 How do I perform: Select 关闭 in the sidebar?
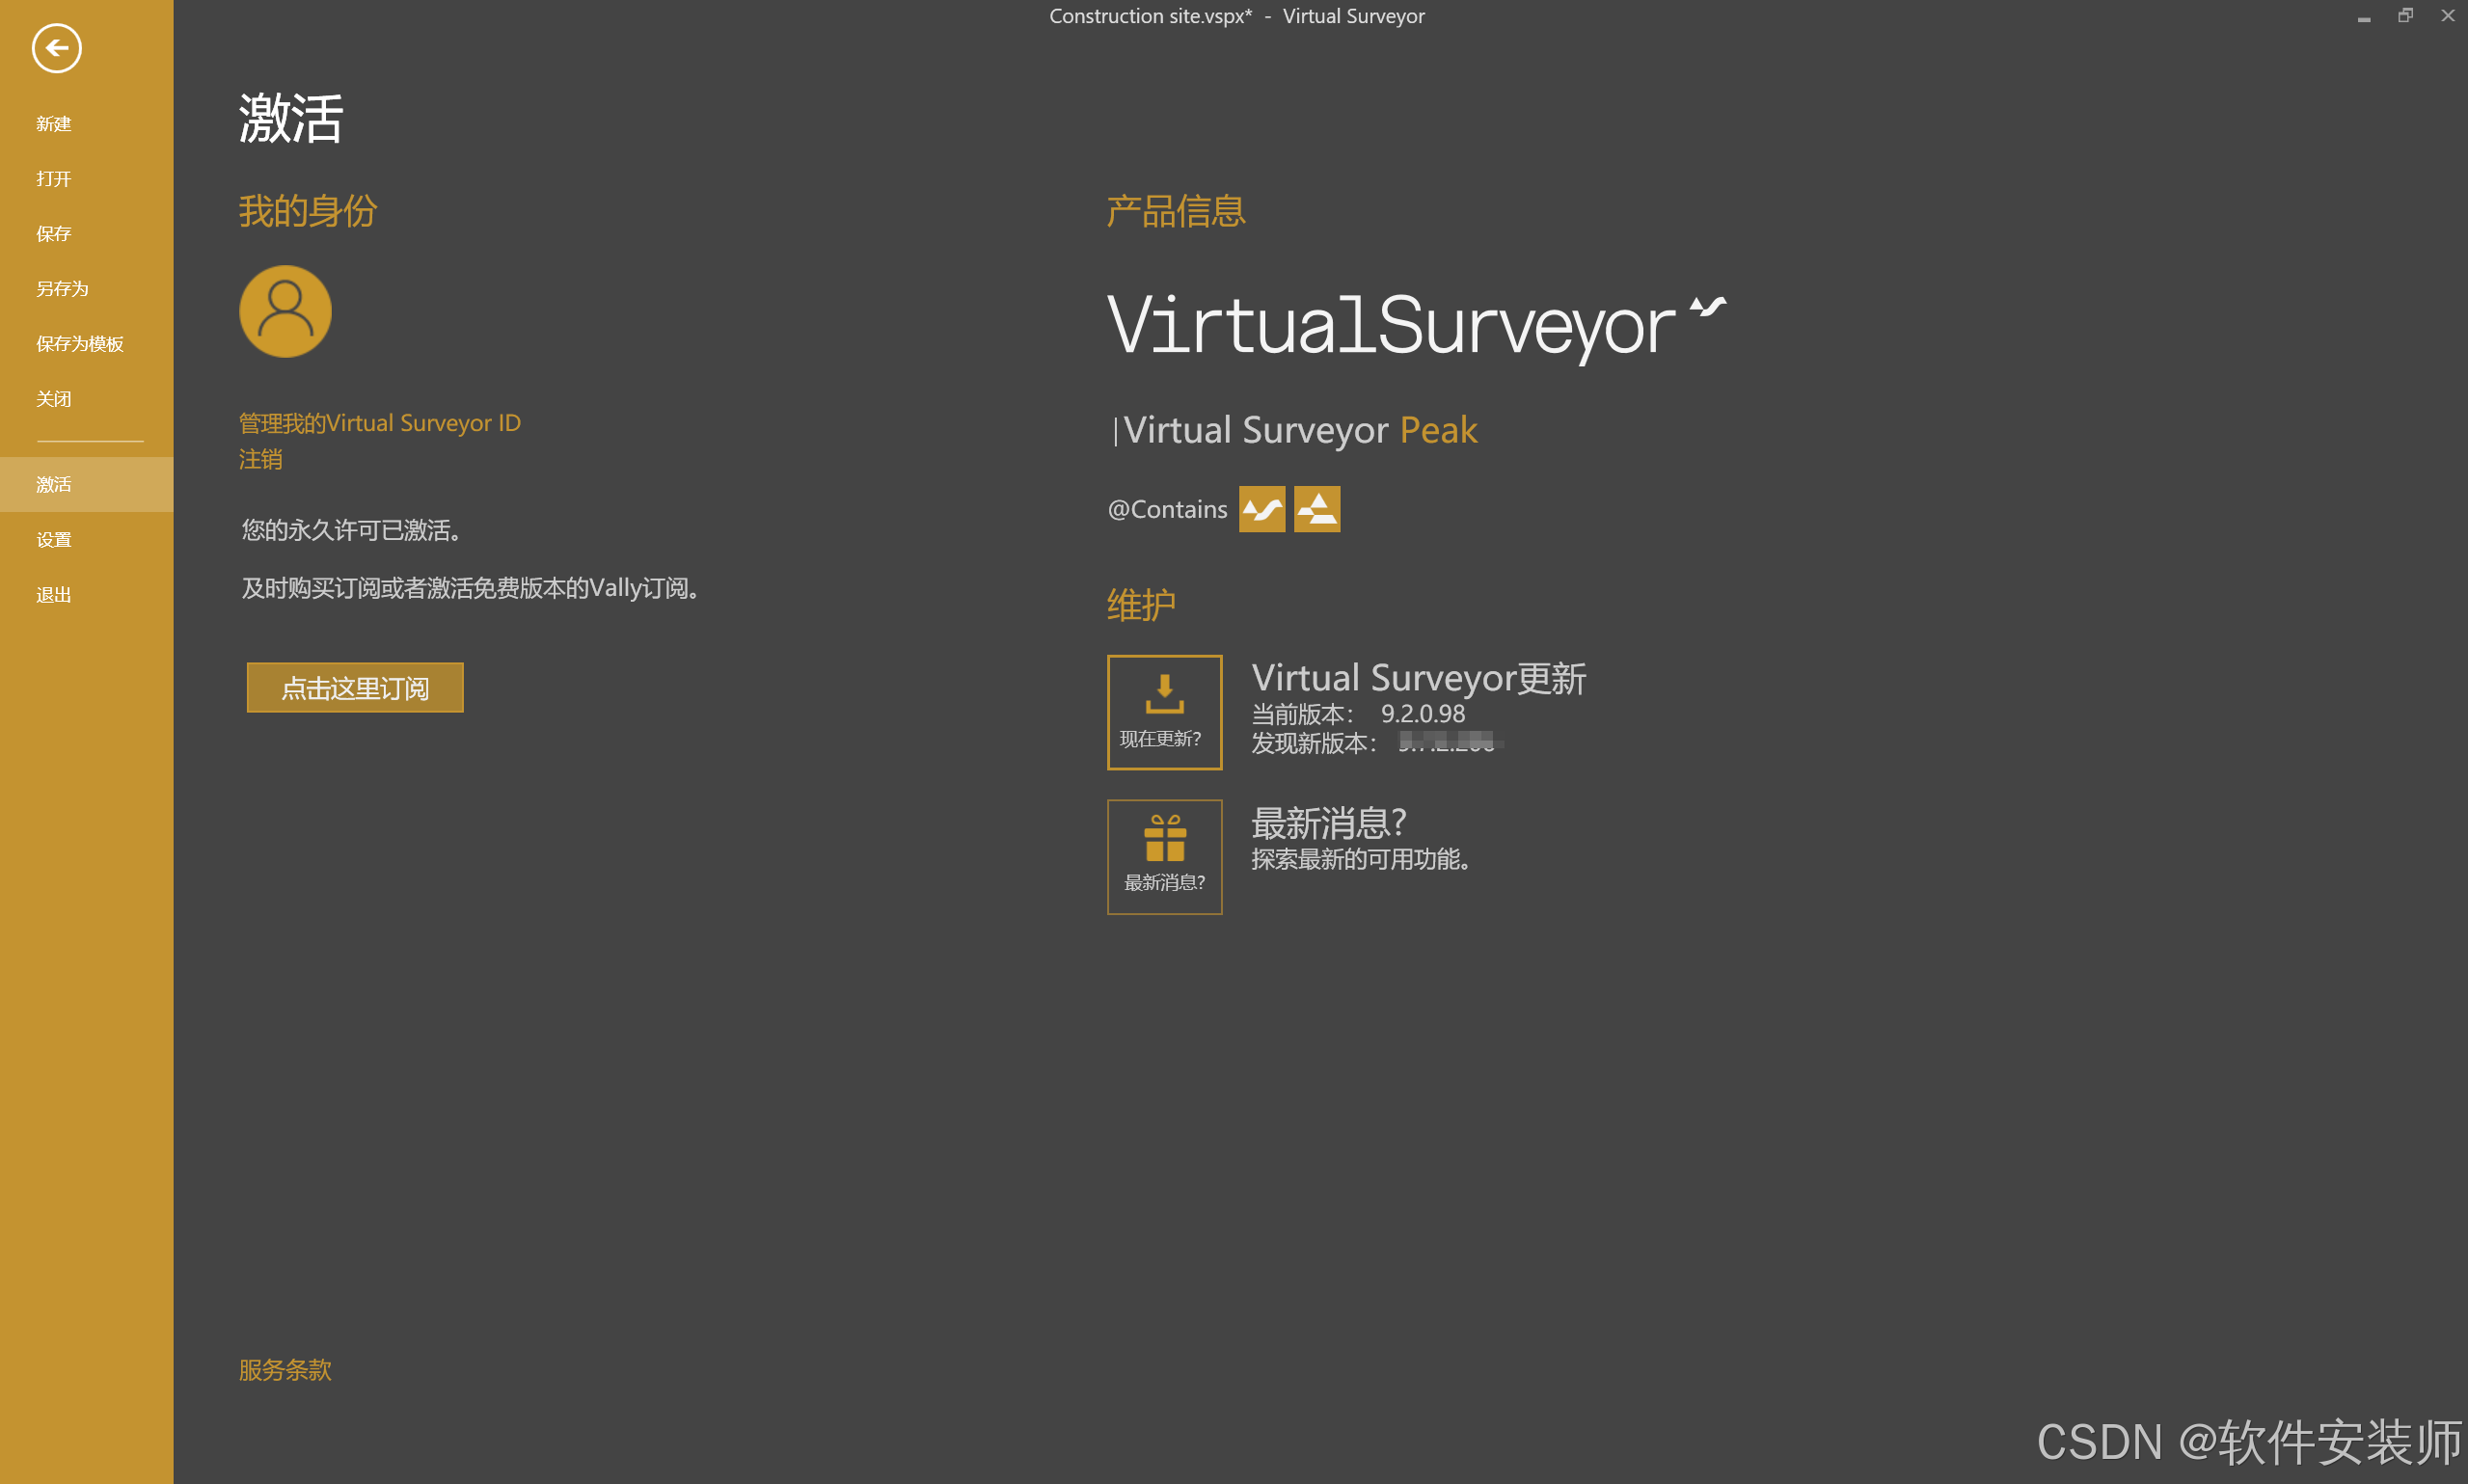54,399
